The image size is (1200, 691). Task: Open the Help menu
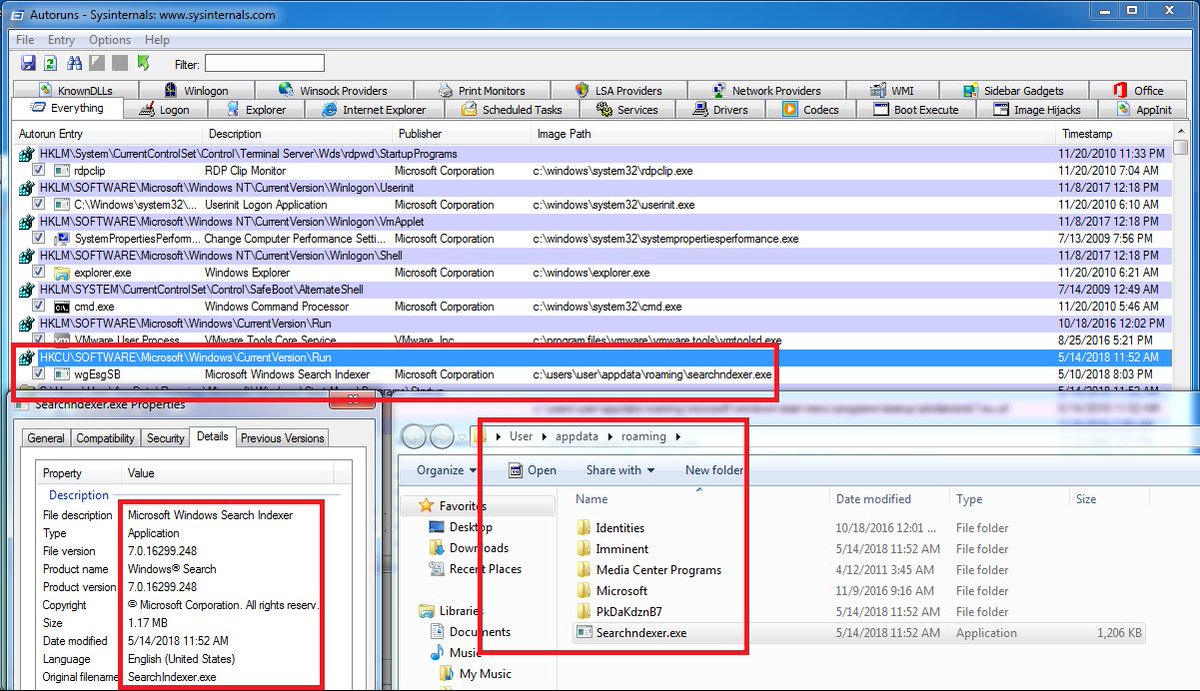click(157, 40)
